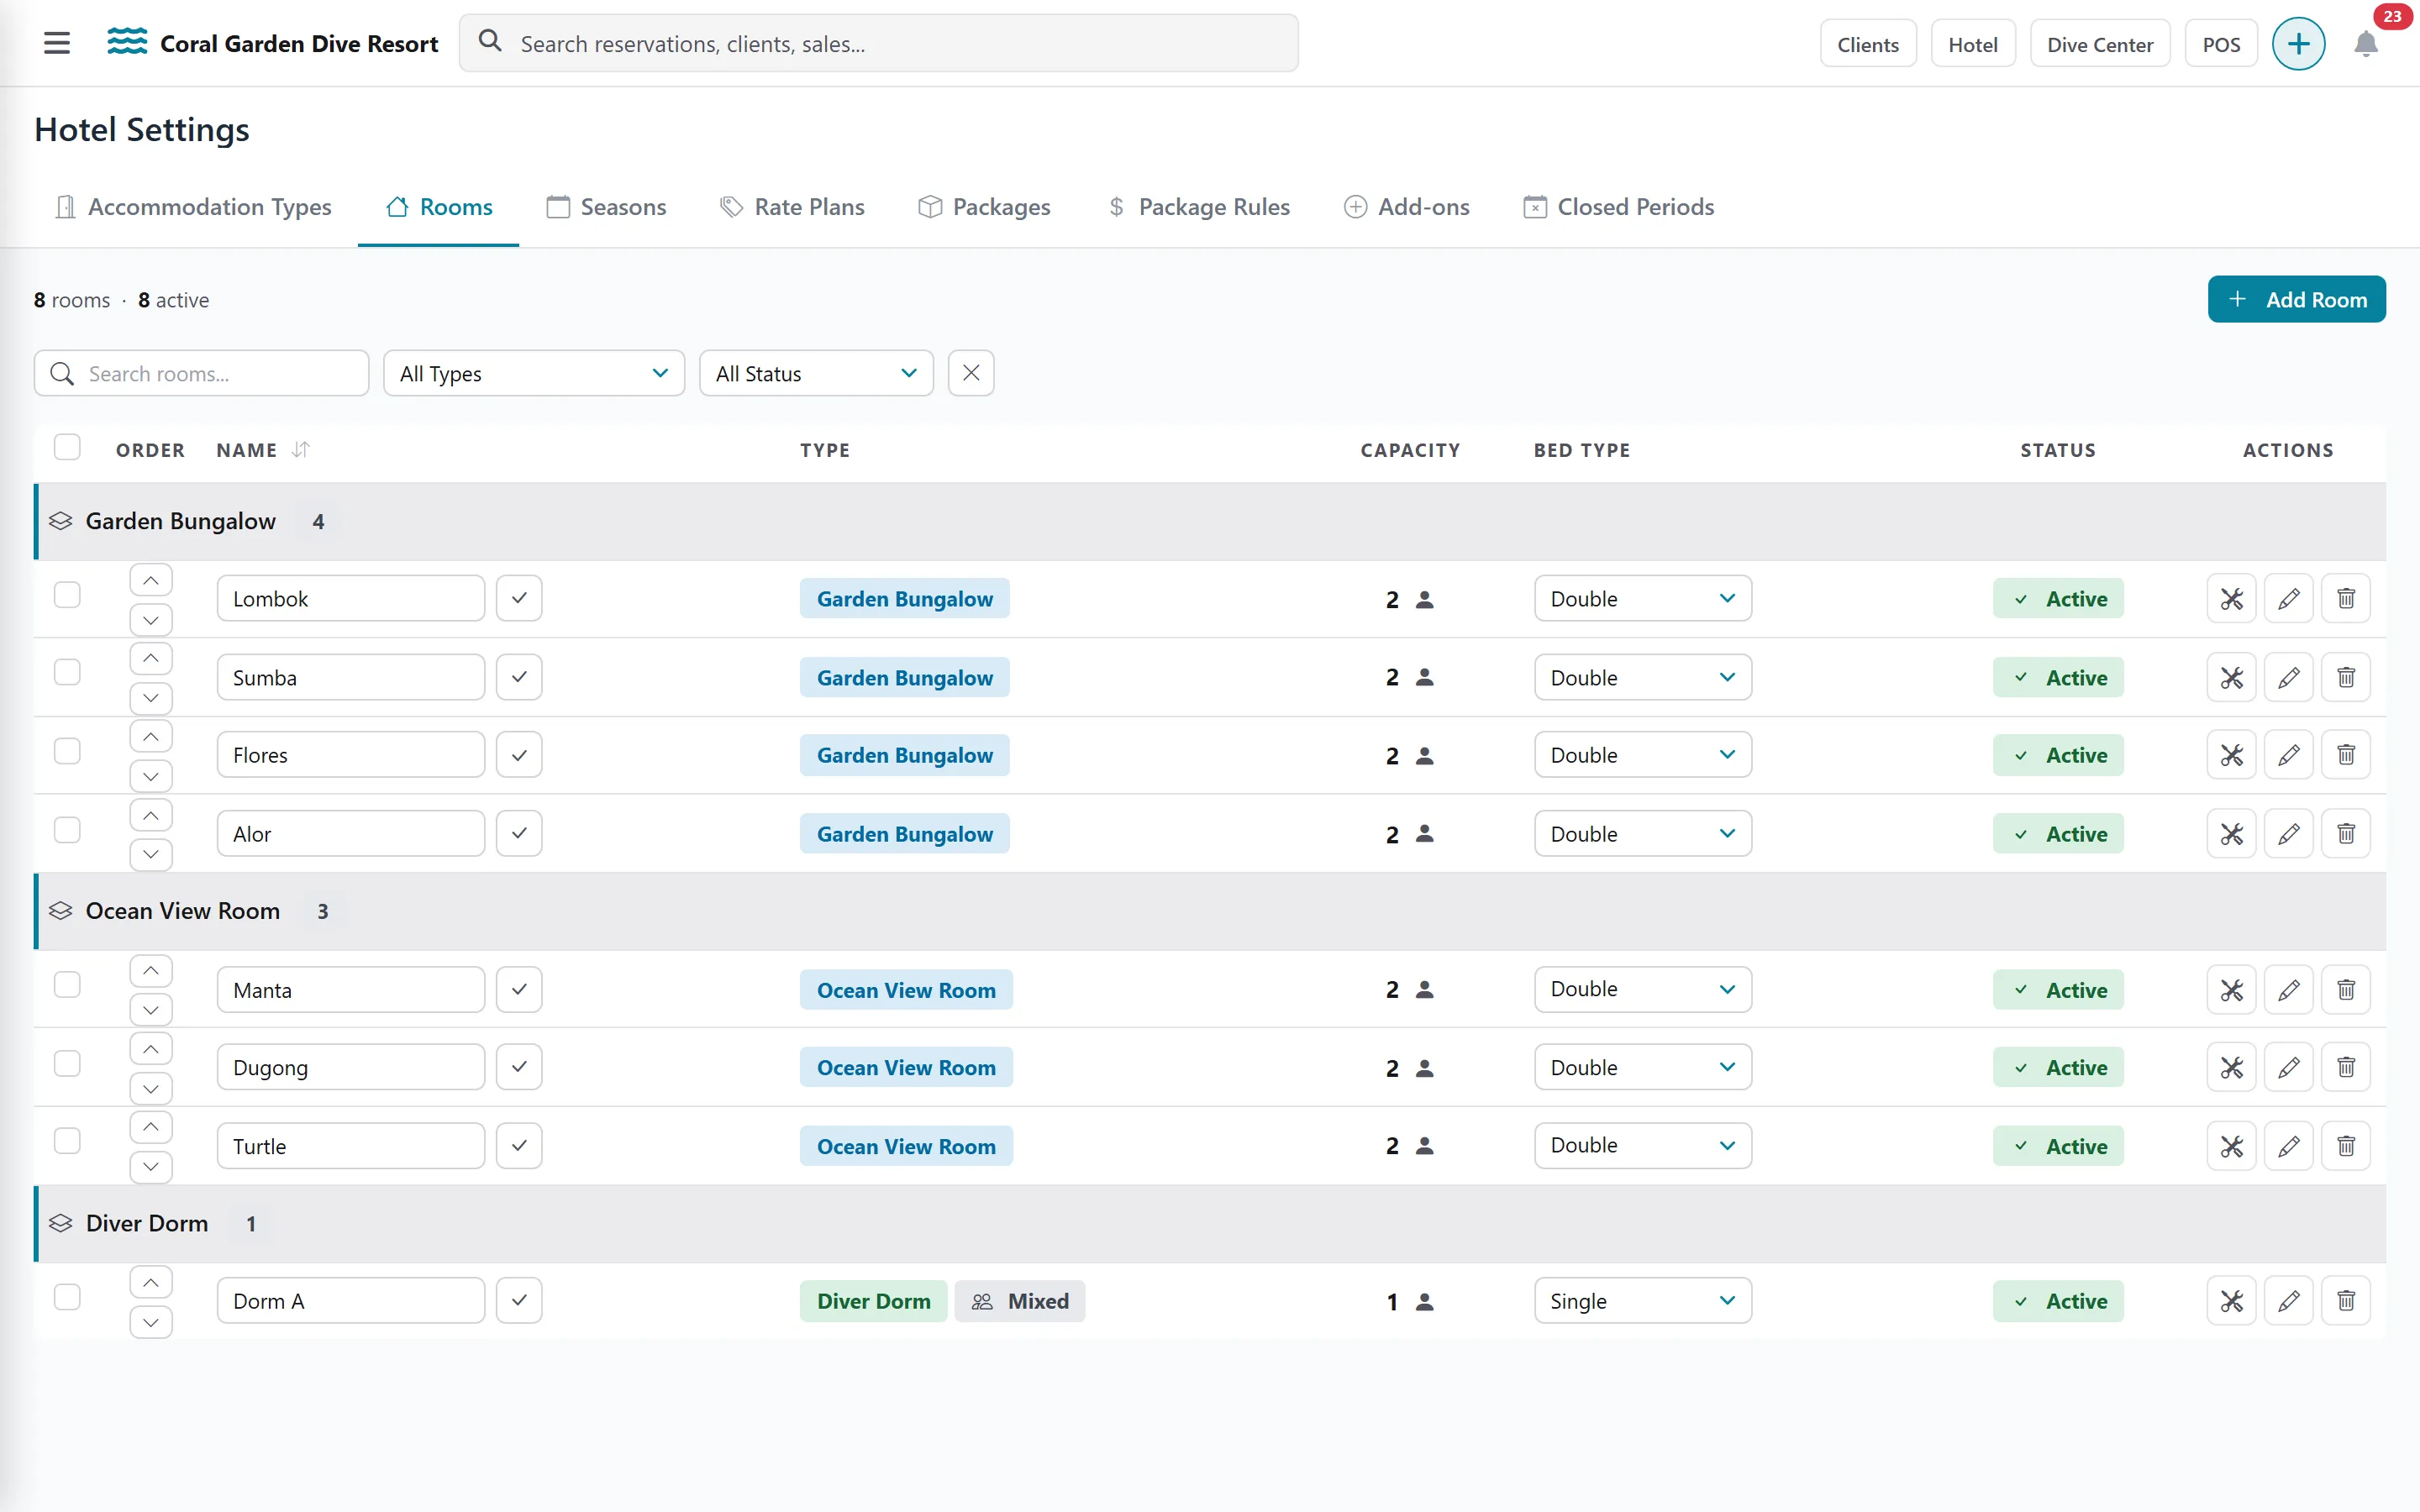Image resolution: width=2420 pixels, height=1512 pixels.
Task: Click the tools icon for Manta row
Action: [x=2231, y=990]
